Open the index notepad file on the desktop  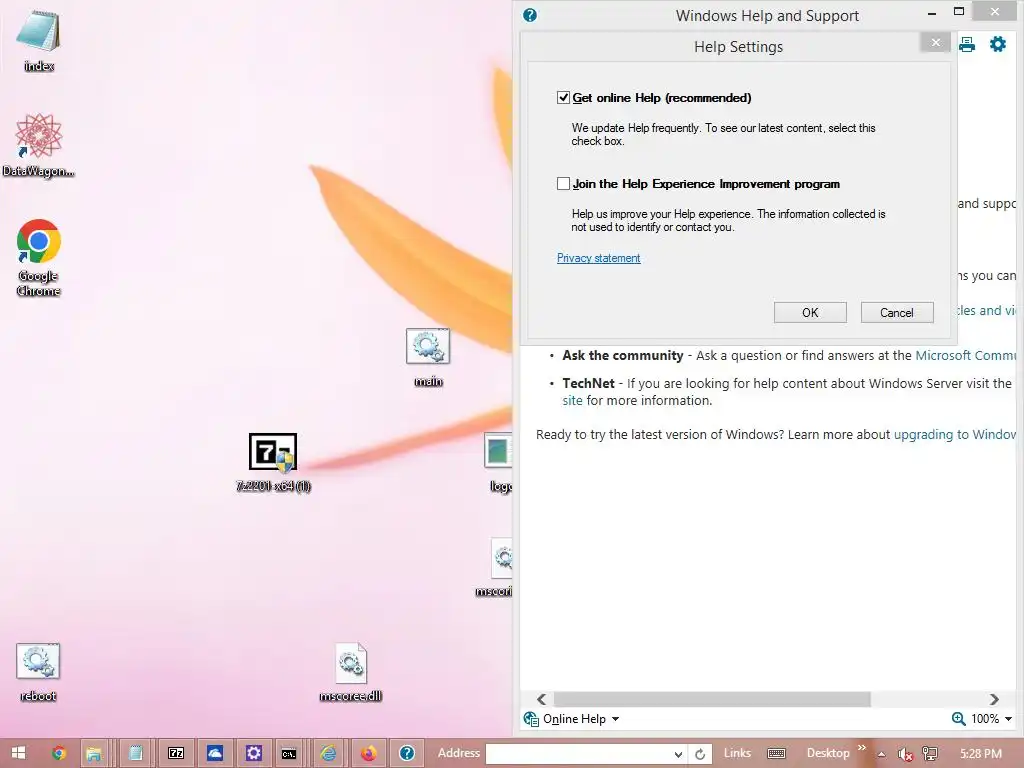(39, 39)
